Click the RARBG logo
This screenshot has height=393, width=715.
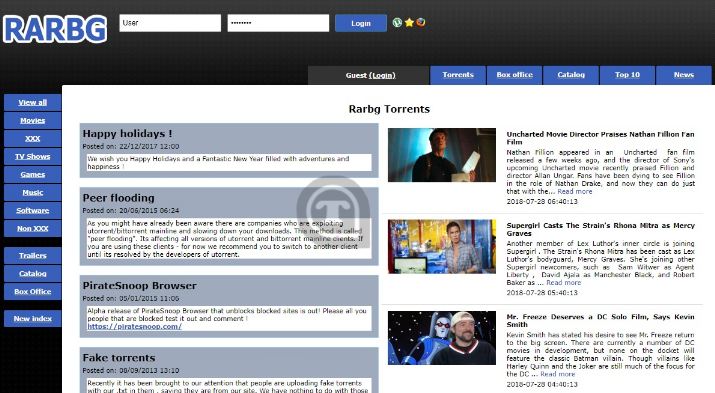[x=55, y=30]
